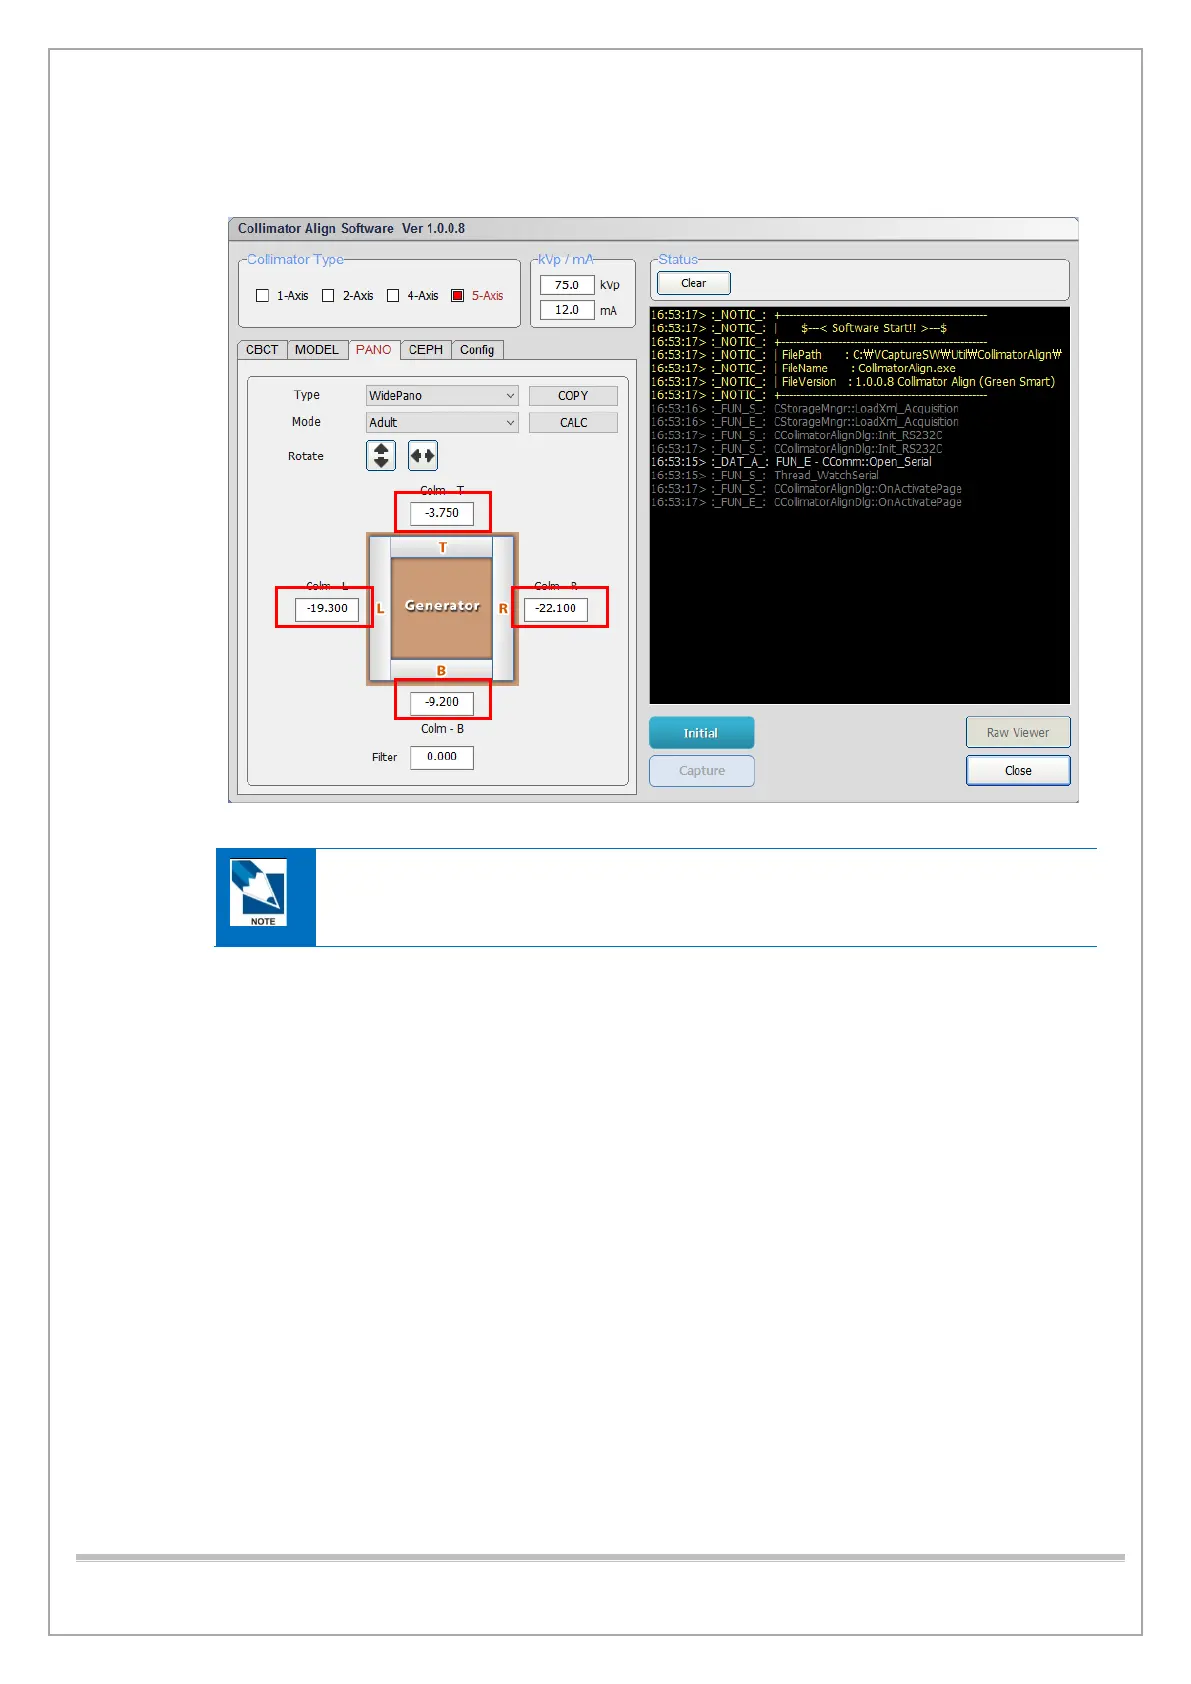
Task: Click the Close button
Action: pyautogui.click(x=1018, y=771)
